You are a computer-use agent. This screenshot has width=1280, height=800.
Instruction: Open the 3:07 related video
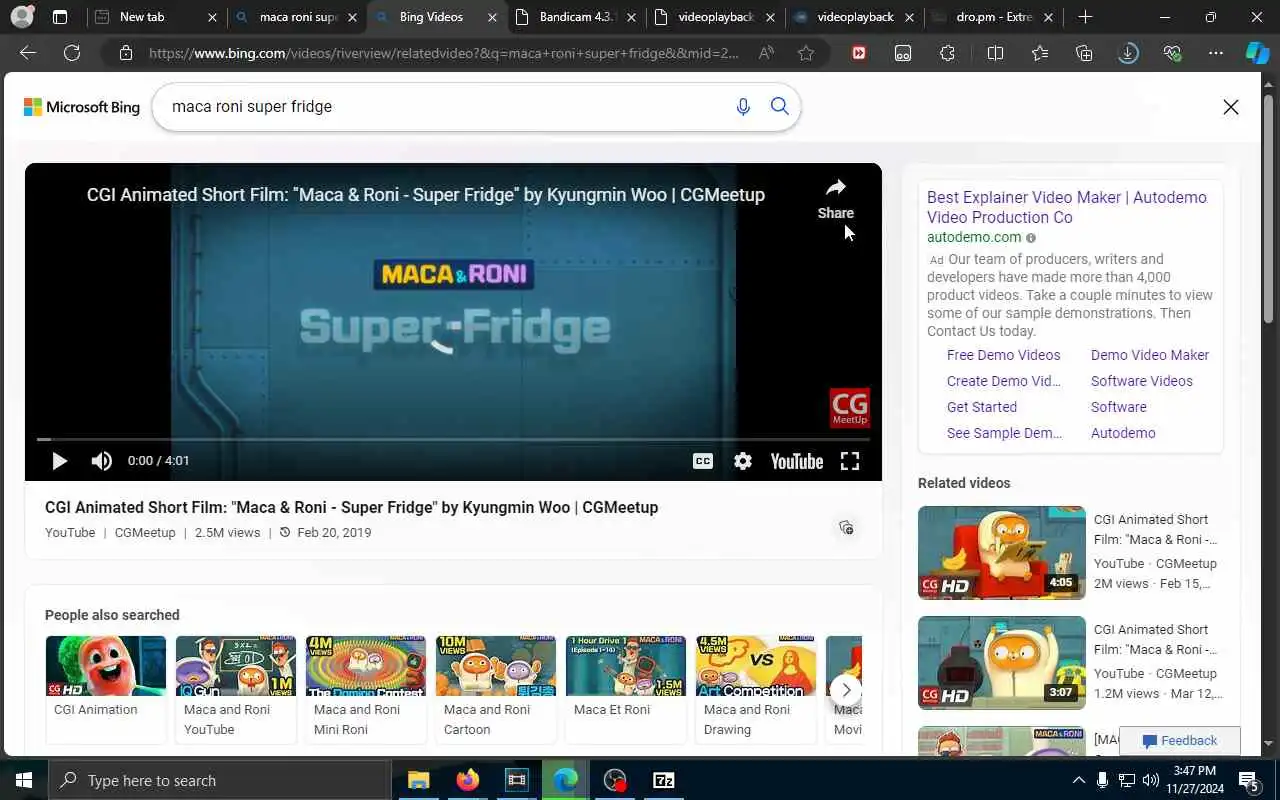tap(1002, 663)
